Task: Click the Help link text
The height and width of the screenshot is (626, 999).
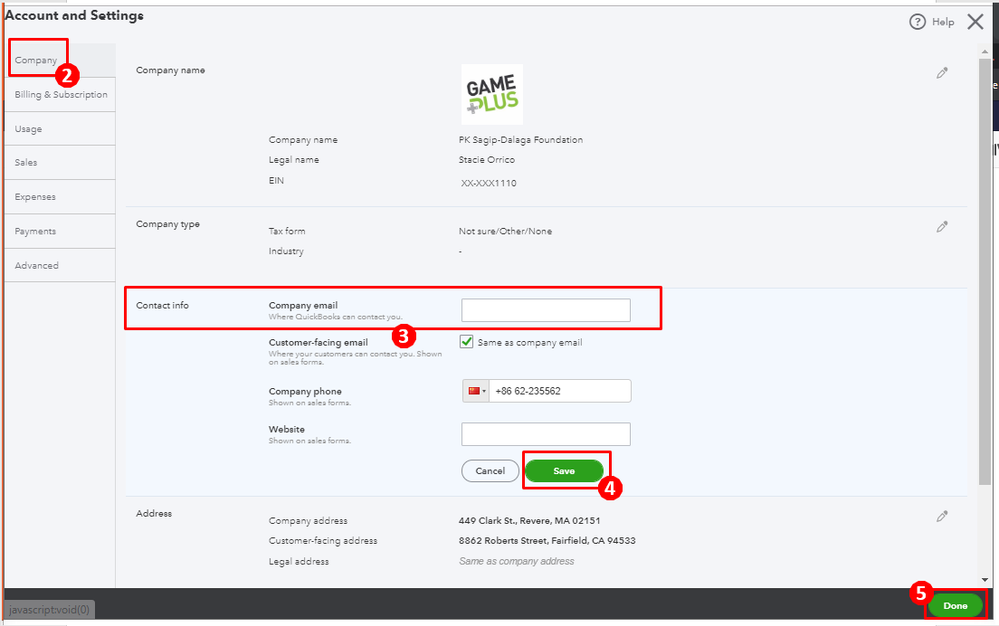Action: [x=943, y=22]
